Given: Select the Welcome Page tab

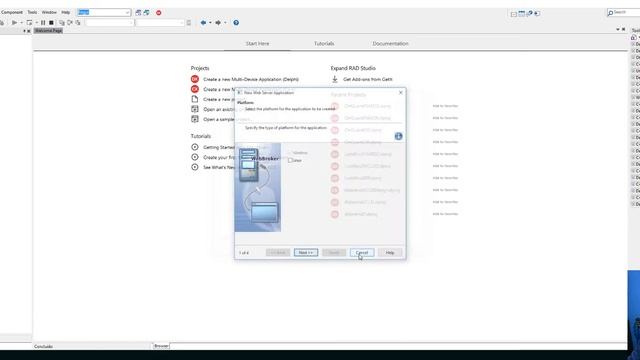Looking at the screenshot, I should 48,31.
